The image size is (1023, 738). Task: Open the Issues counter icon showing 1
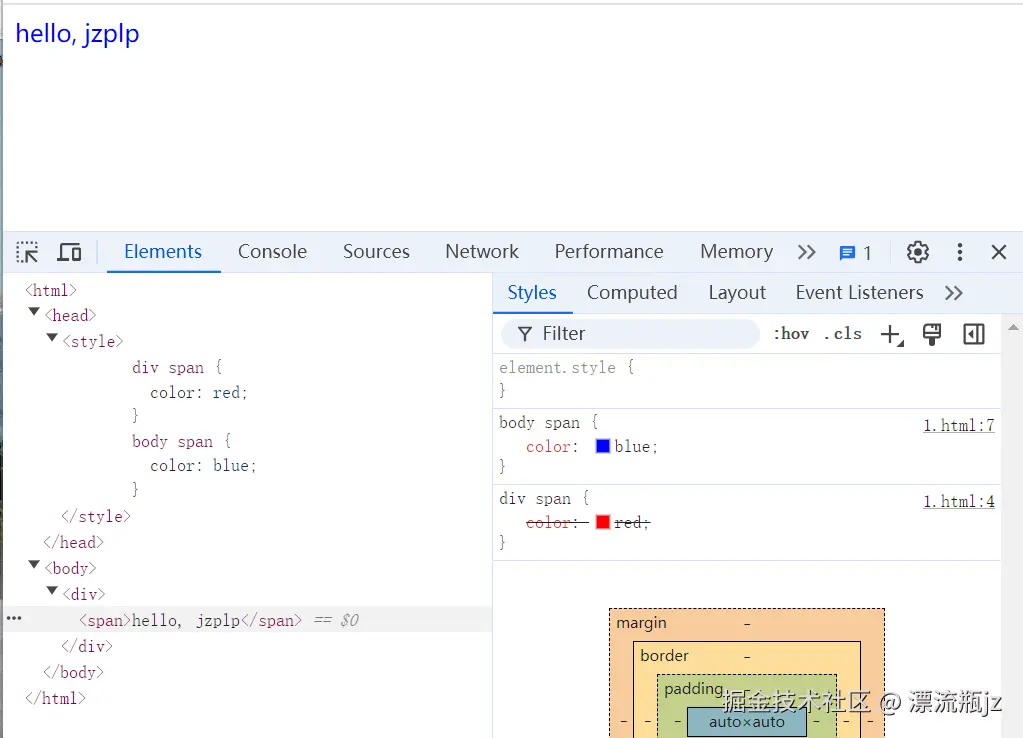tap(848, 252)
